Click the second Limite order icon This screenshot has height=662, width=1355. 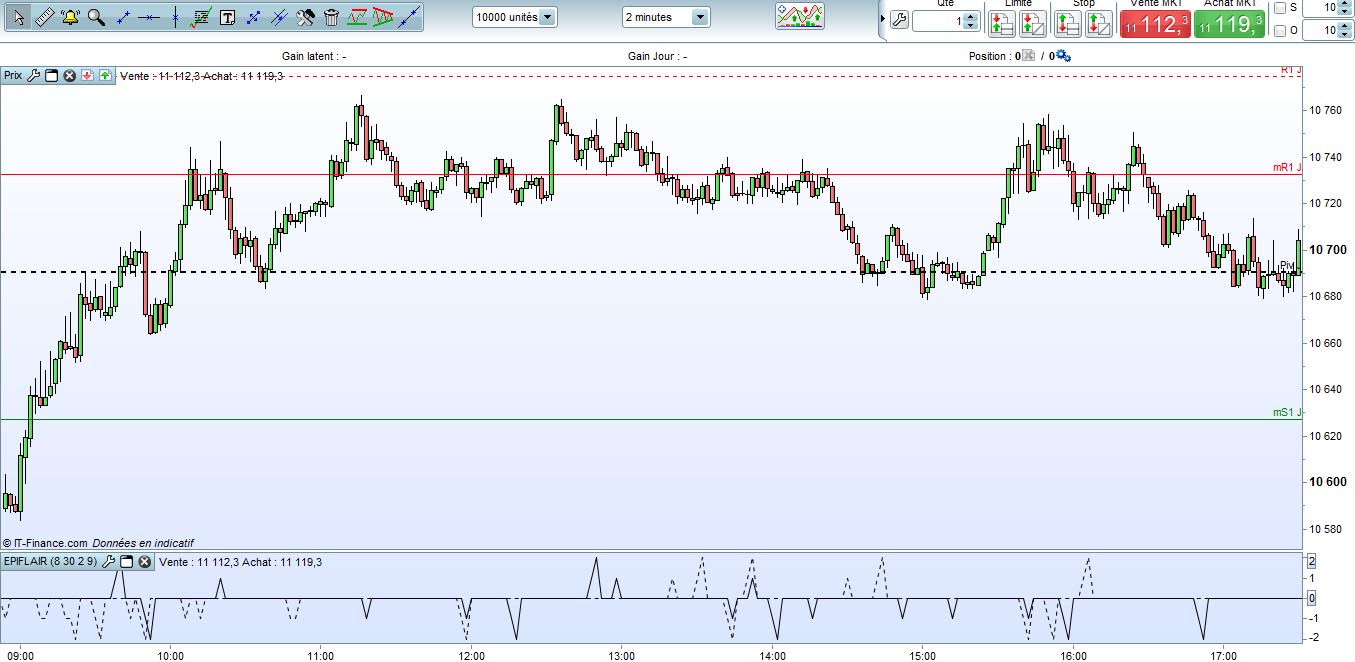coord(1032,24)
